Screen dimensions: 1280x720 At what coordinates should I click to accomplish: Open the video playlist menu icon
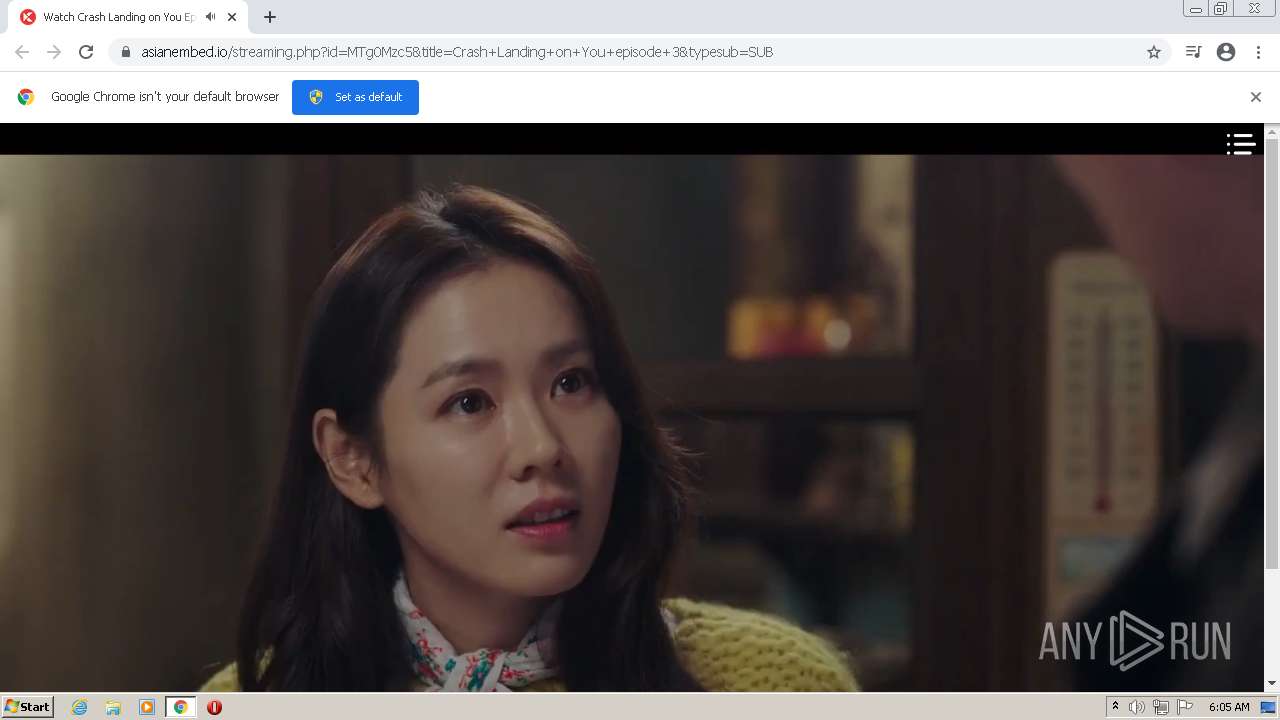pos(1241,145)
